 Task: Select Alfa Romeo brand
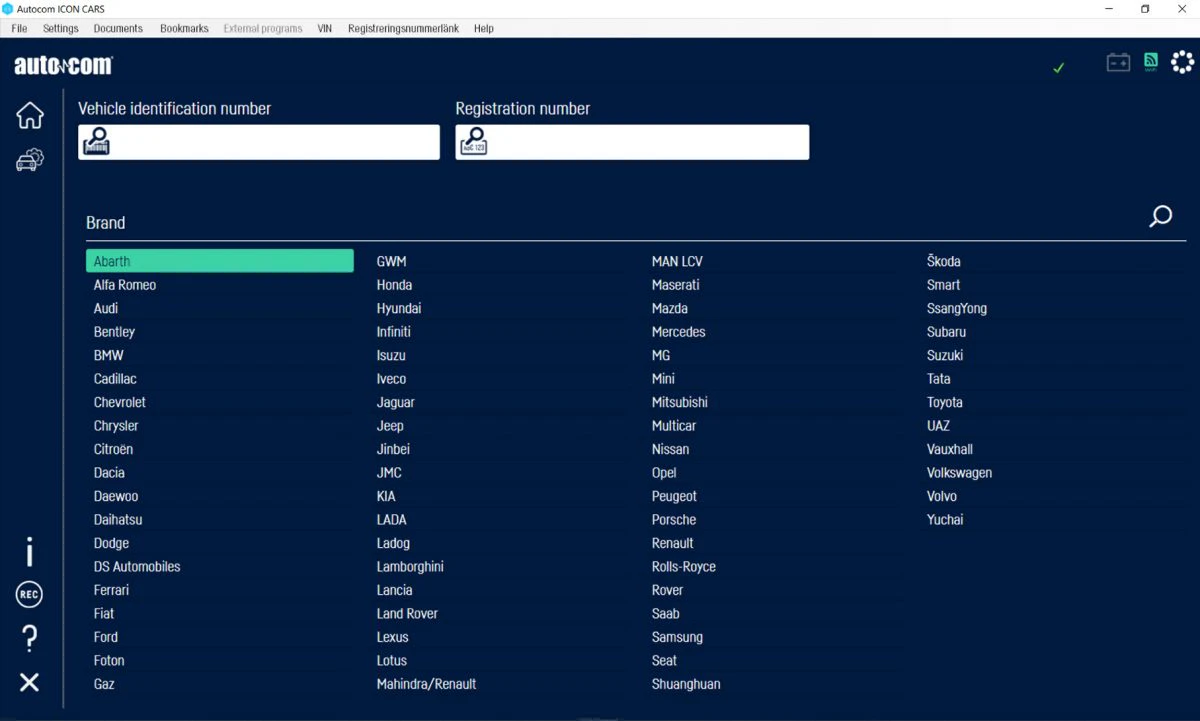coord(125,285)
